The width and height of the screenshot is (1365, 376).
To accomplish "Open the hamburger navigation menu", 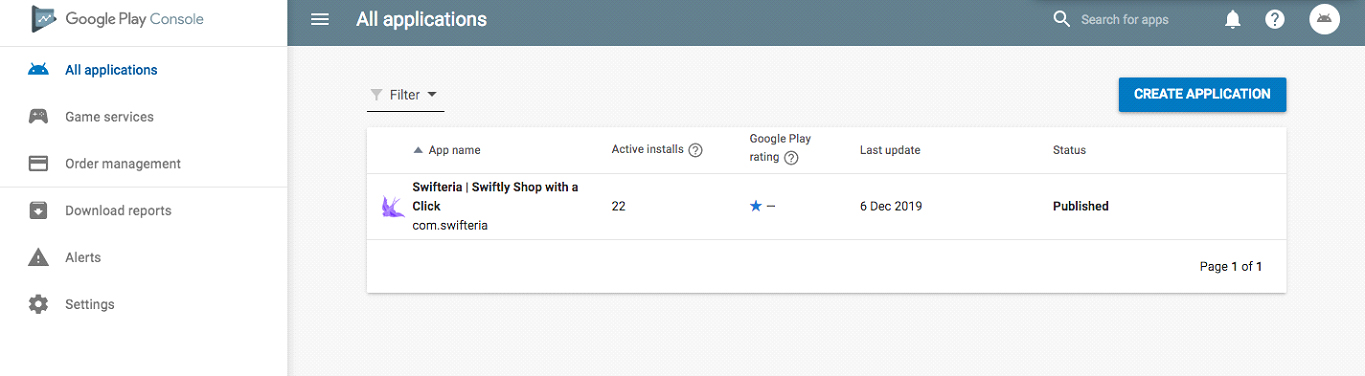I will click(x=320, y=20).
